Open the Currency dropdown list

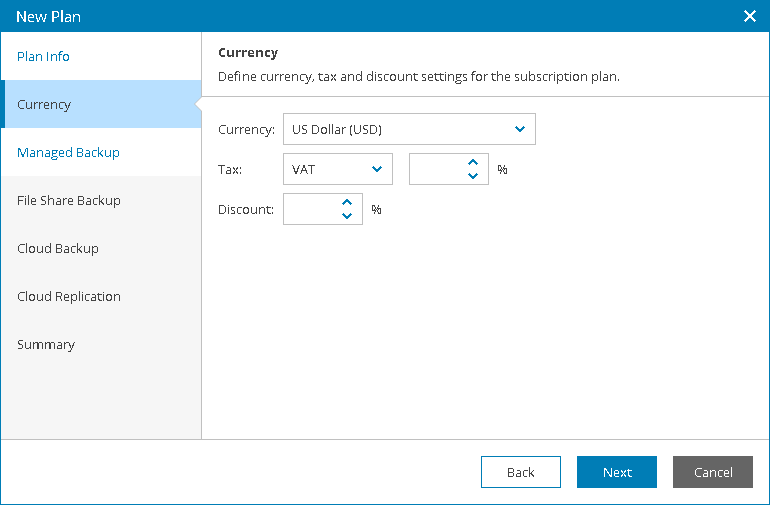[x=519, y=129]
